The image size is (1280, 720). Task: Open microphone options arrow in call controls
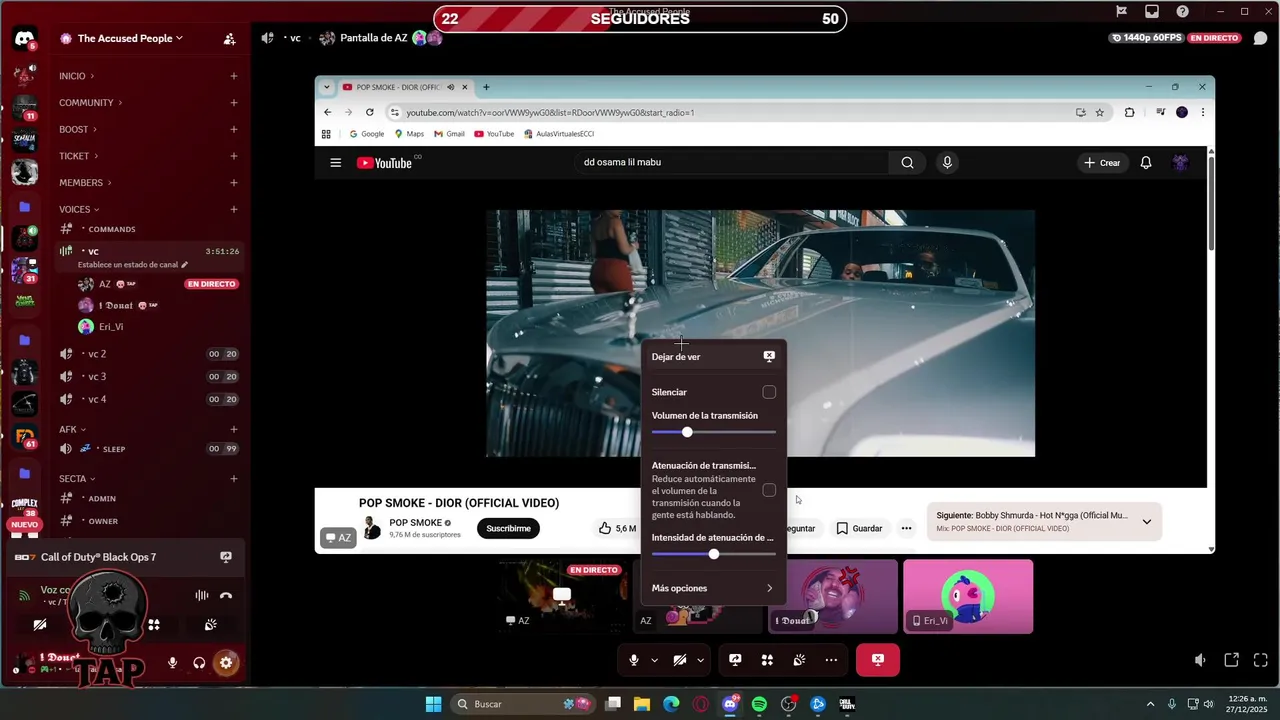pos(654,660)
